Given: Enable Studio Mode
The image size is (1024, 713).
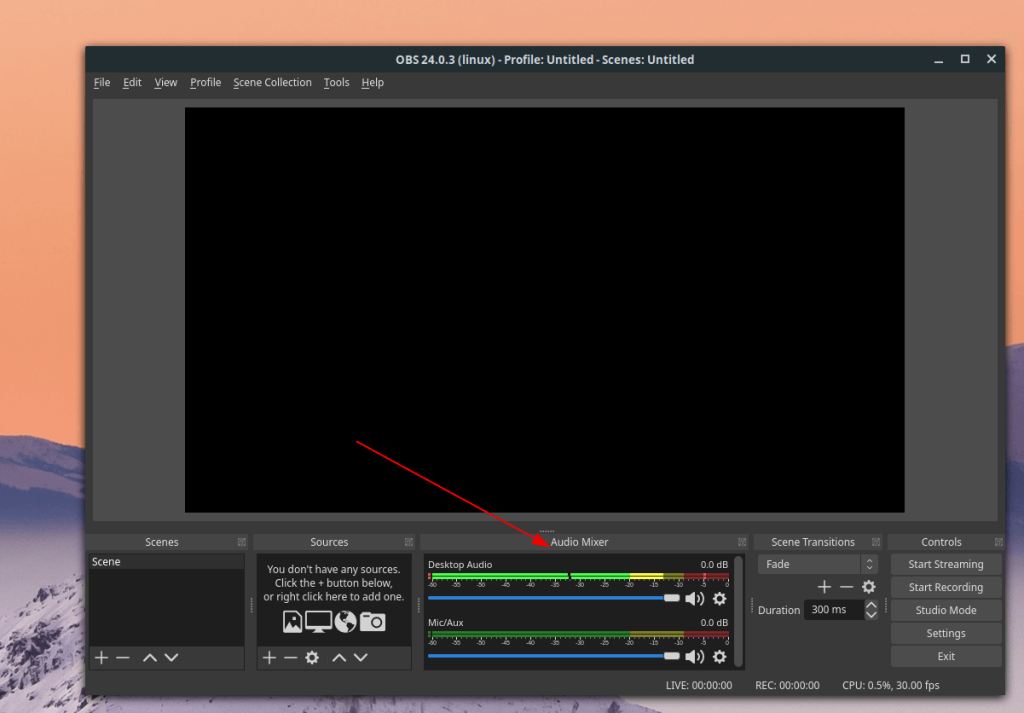Looking at the screenshot, I should [x=945, y=610].
